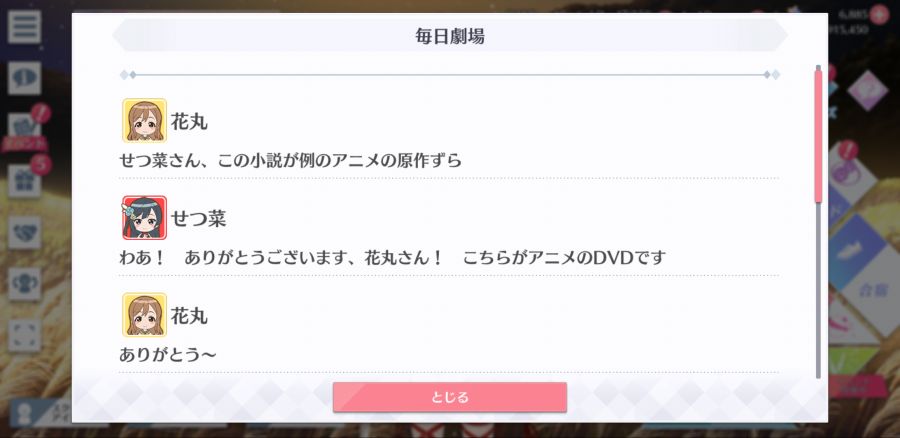Click the pink scrollbar thumb in dialog
900x438 pixels.
click(x=818, y=136)
